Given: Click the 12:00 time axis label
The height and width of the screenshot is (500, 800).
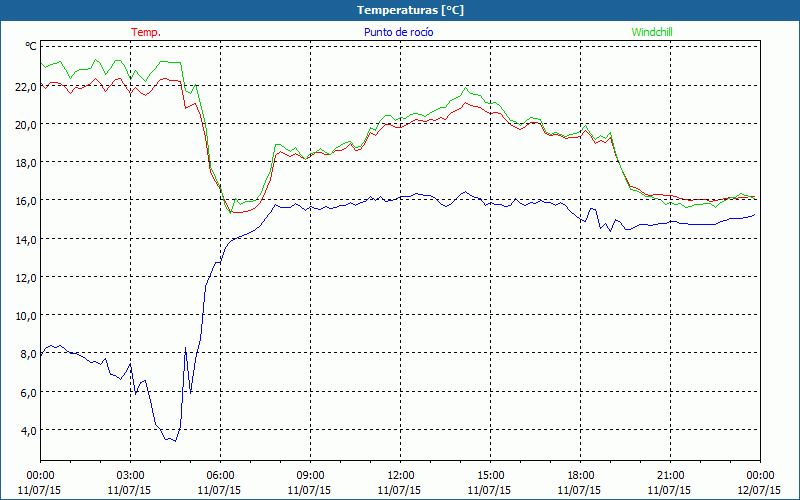Looking at the screenshot, I should coord(401,476).
